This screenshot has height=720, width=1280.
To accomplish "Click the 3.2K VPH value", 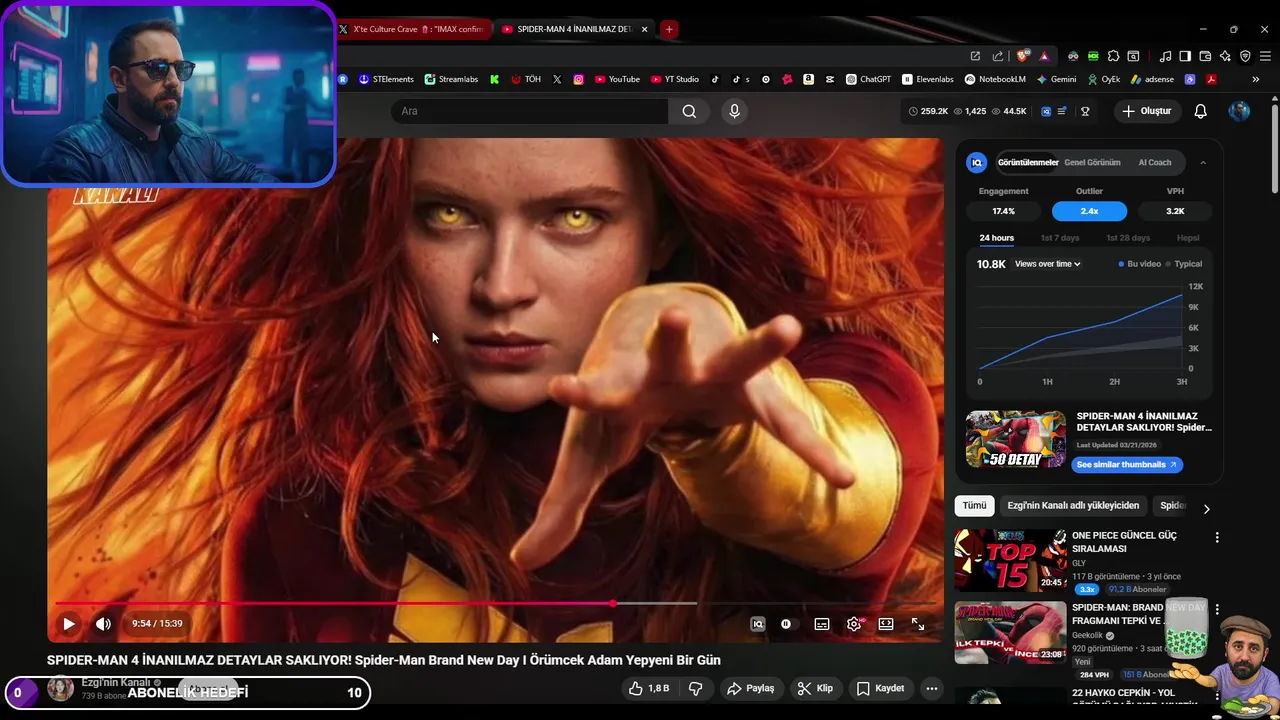I will pos(1175,211).
